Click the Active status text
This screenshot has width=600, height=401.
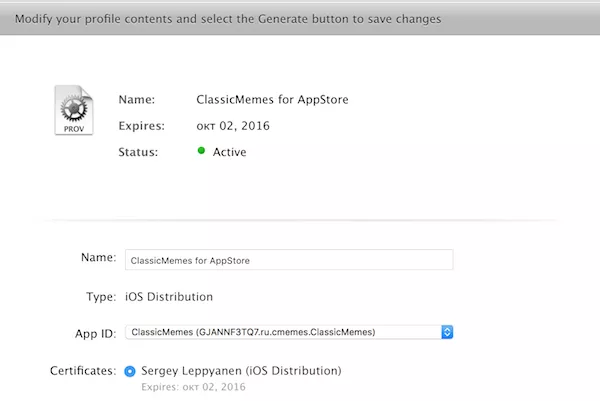229,152
